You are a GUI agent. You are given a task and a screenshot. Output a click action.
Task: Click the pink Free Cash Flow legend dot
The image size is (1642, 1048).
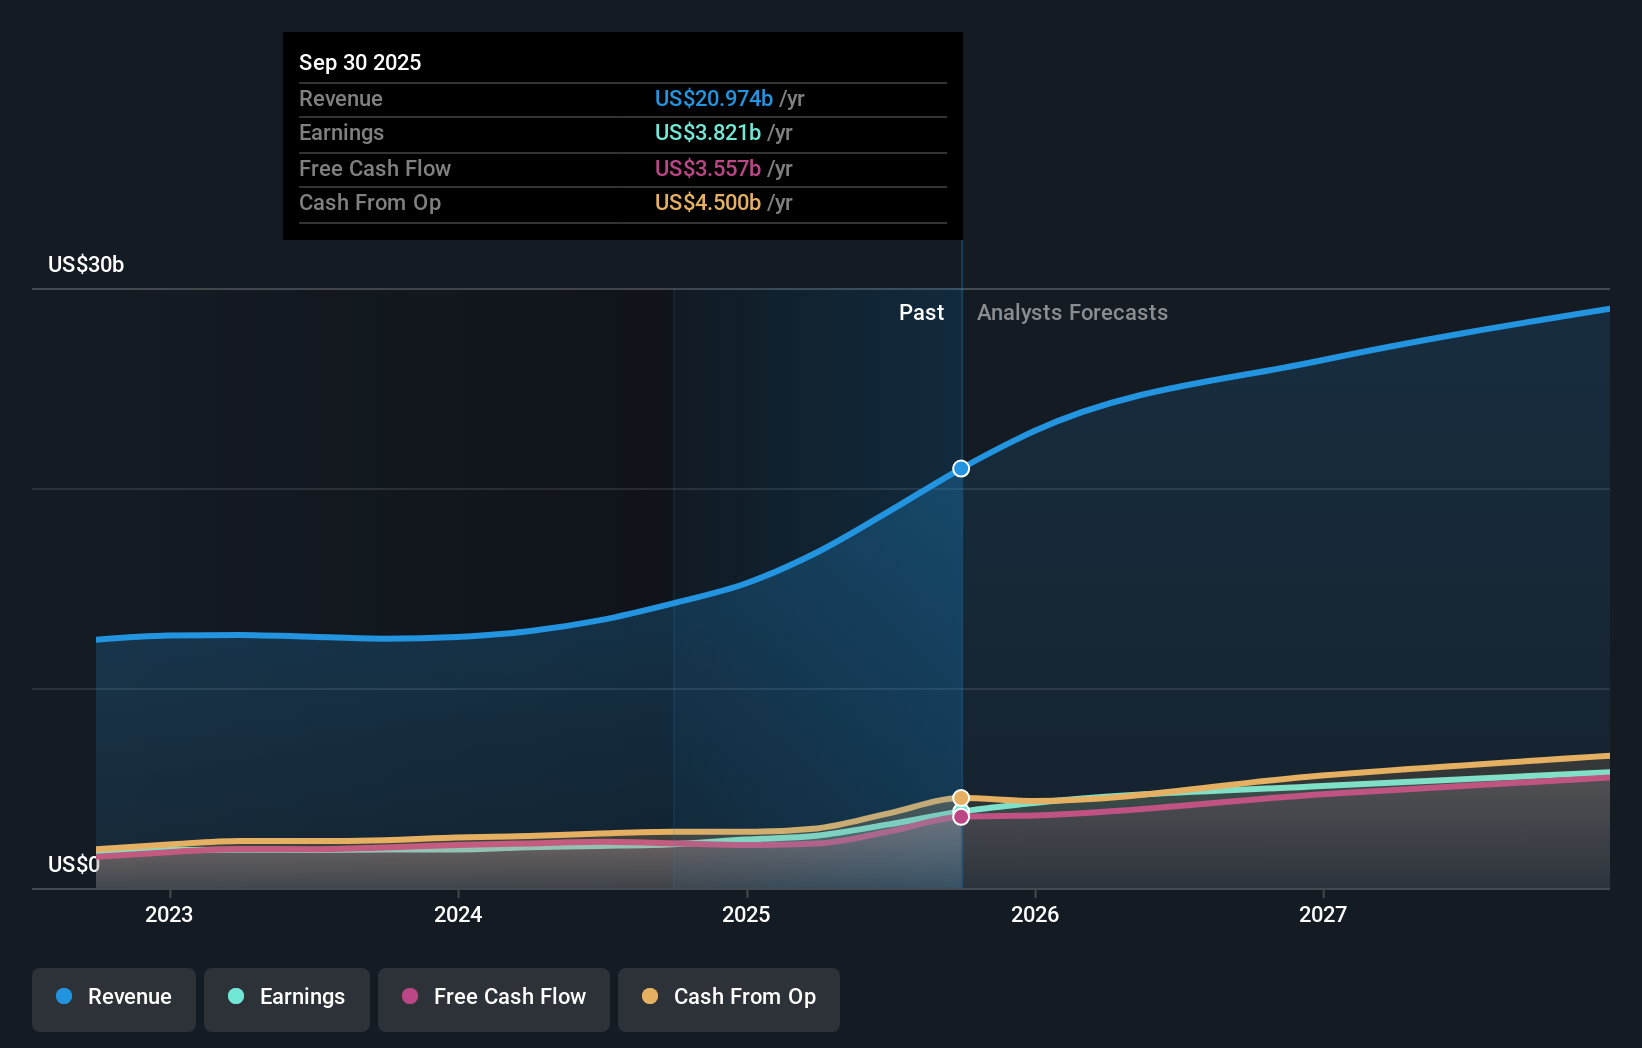(411, 997)
